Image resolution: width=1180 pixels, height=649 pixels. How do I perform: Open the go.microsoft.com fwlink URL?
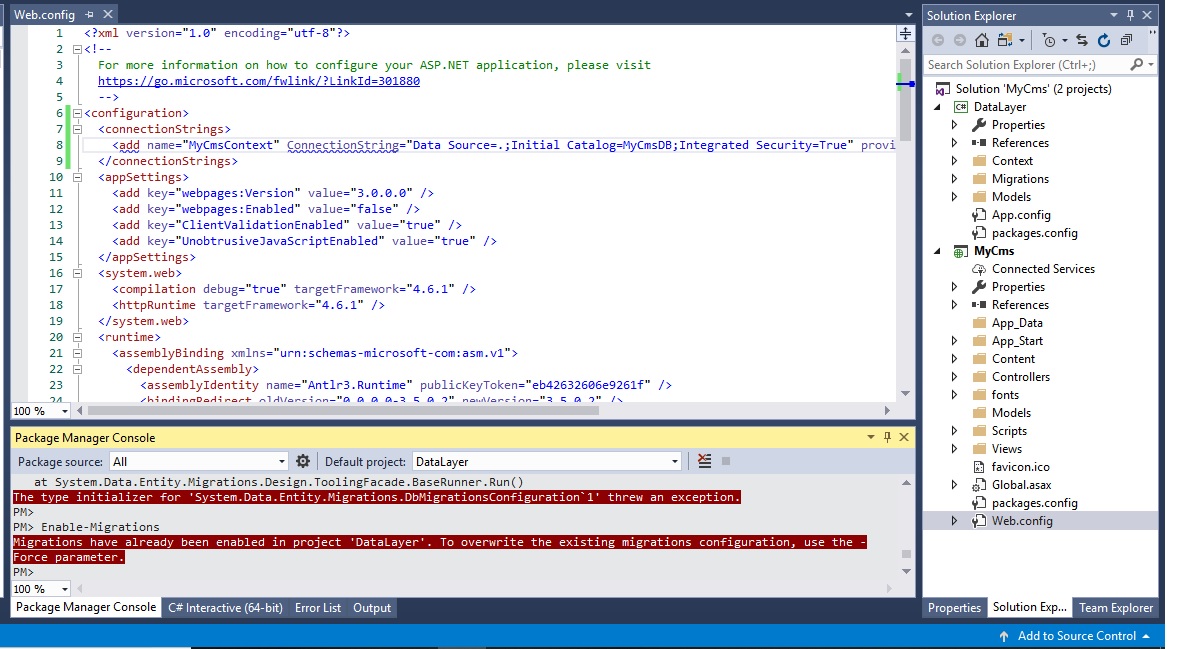pyautogui.click(x=258, y=81)
